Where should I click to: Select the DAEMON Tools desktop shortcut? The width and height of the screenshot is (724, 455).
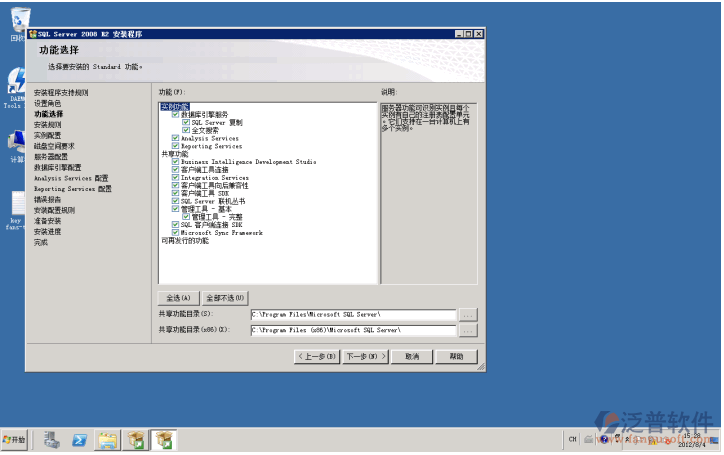[16, 83]
